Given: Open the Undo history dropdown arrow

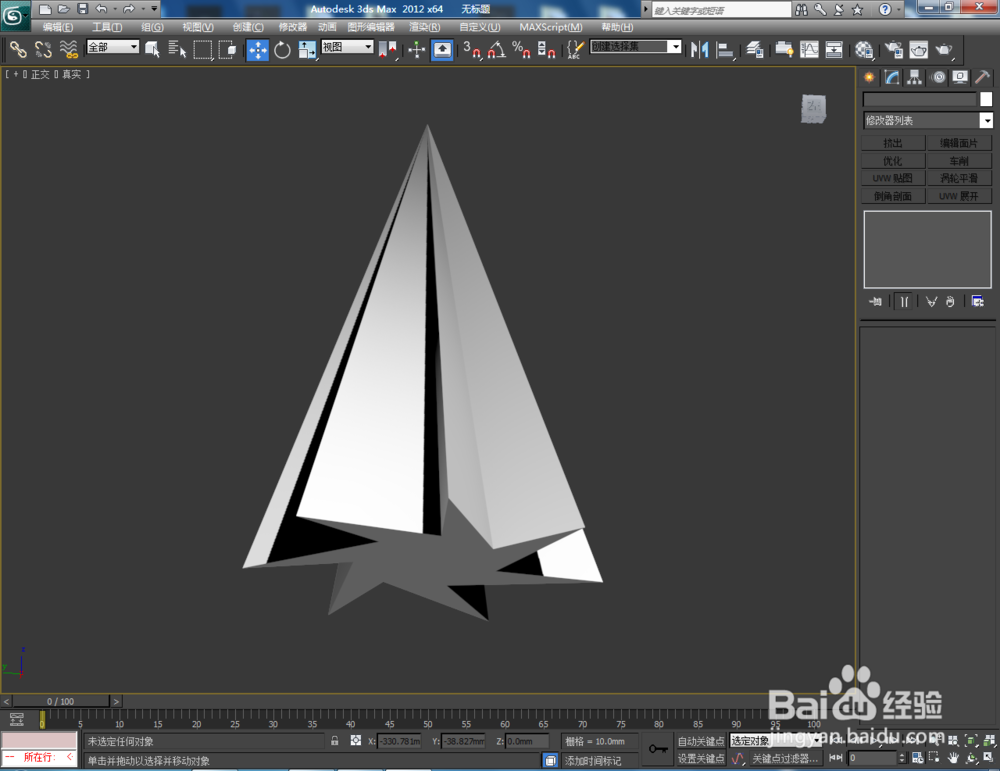Looking at the screenshot, I should (x=115, y=9).
